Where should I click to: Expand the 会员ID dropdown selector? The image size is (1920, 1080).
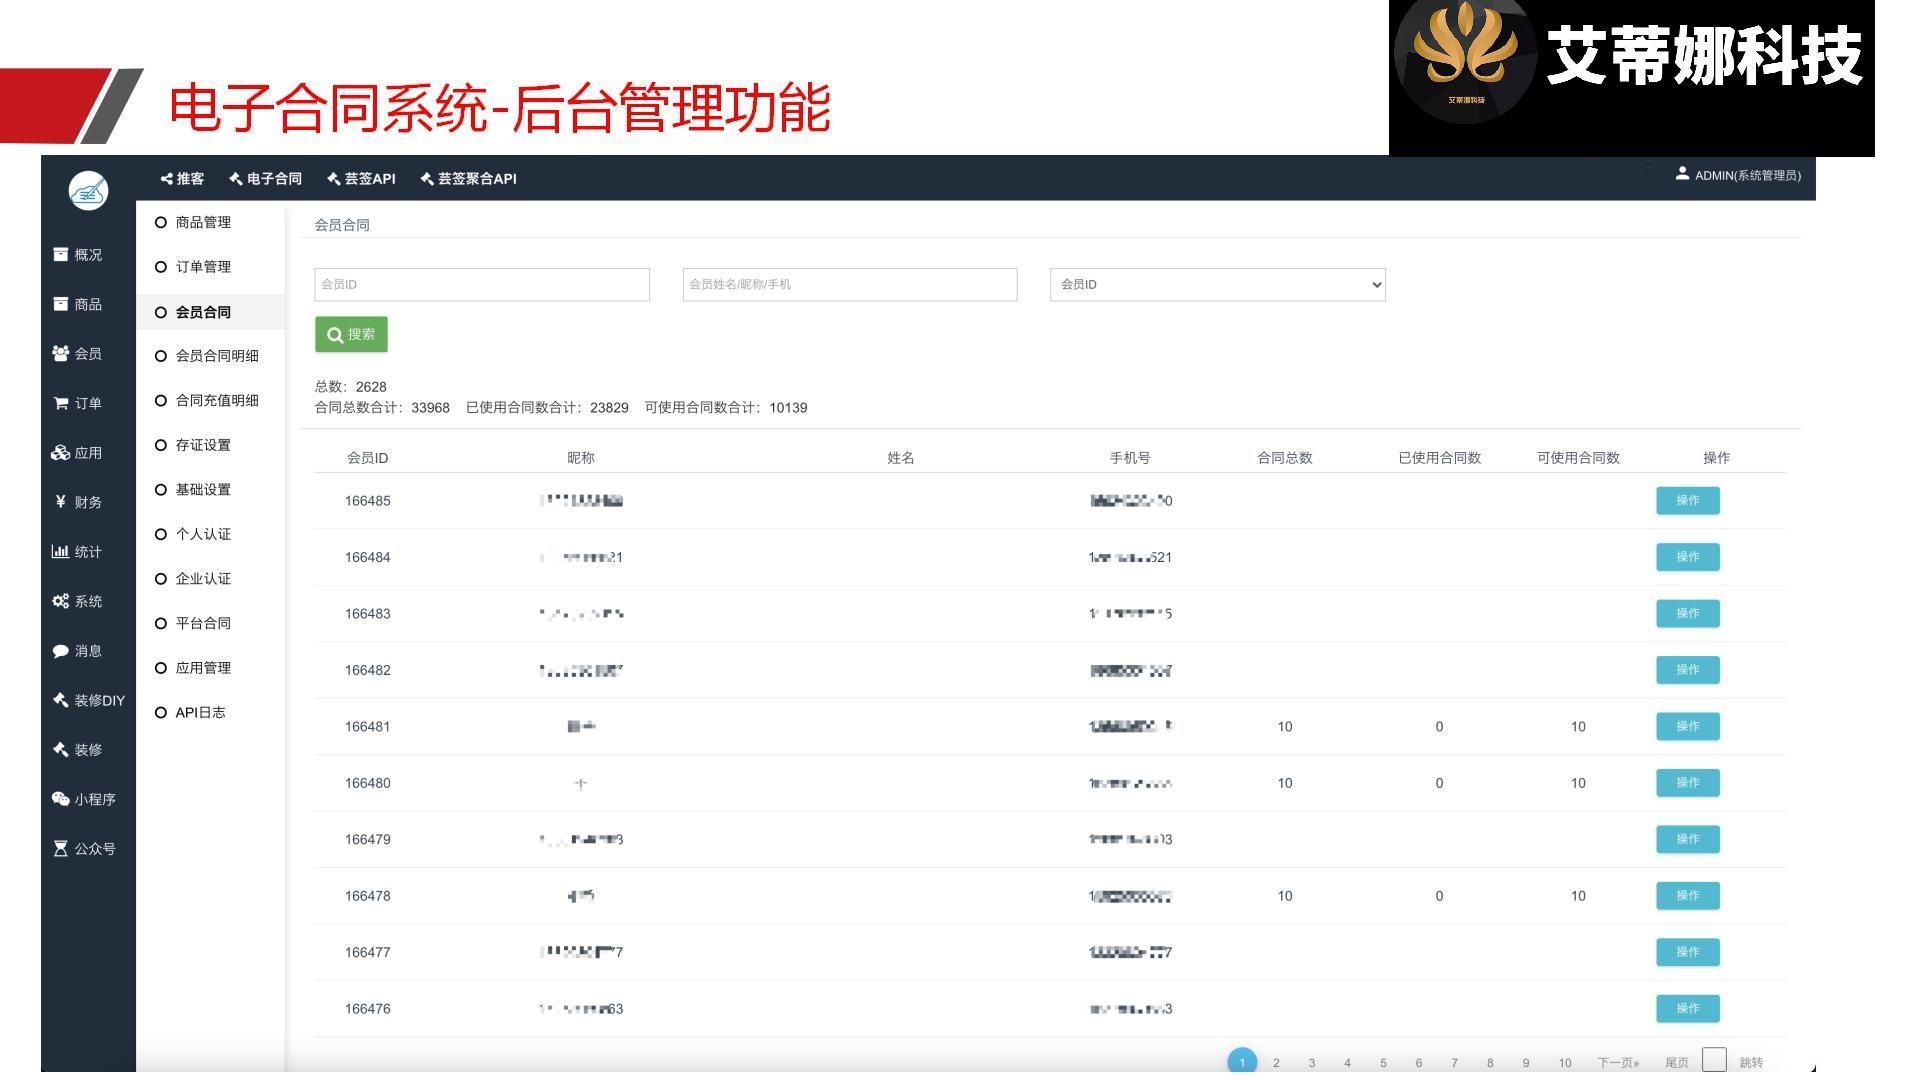[1217, 285]
